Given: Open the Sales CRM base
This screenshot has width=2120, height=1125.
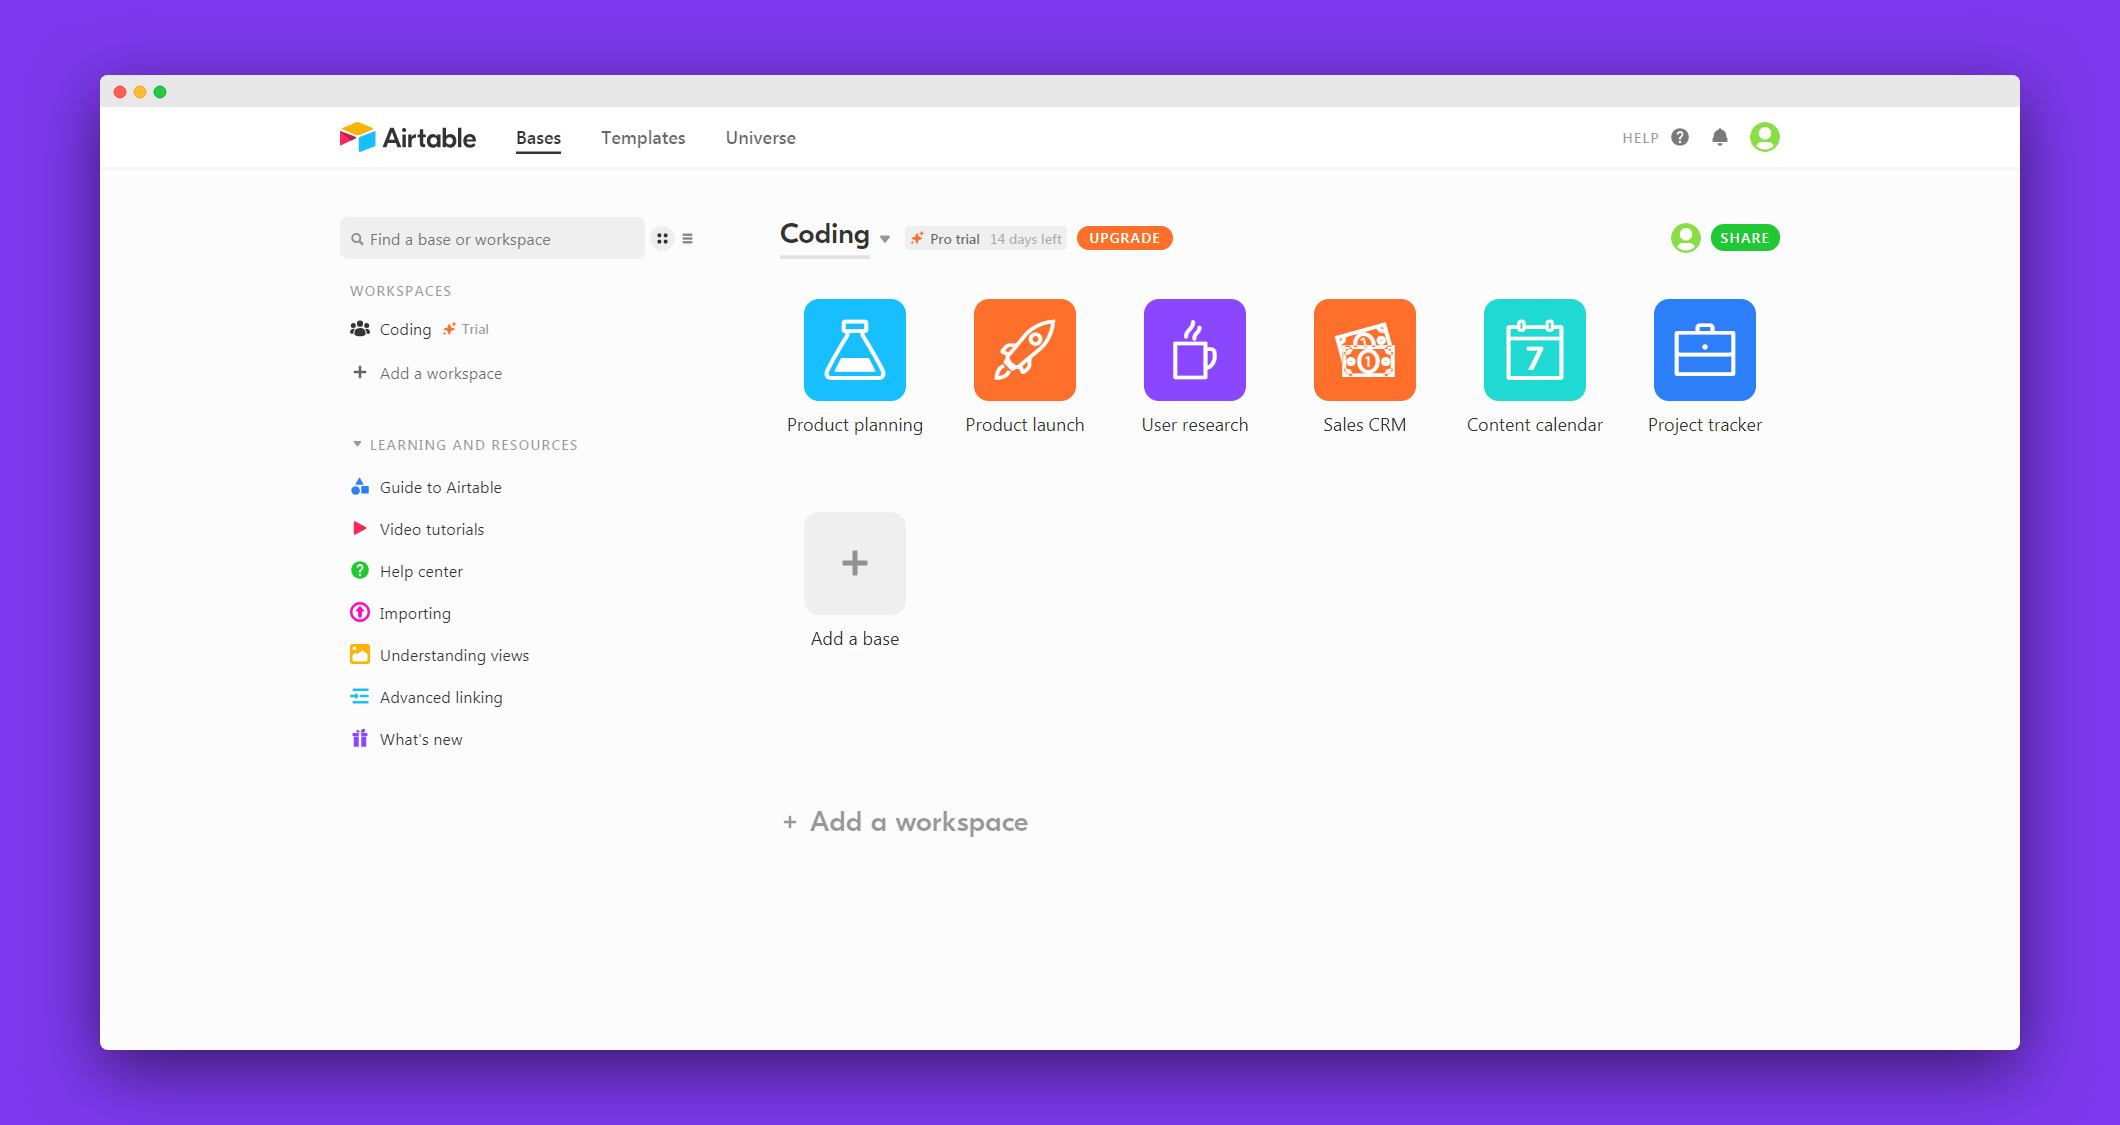Looking at the screenshot, I should 1364,350.
